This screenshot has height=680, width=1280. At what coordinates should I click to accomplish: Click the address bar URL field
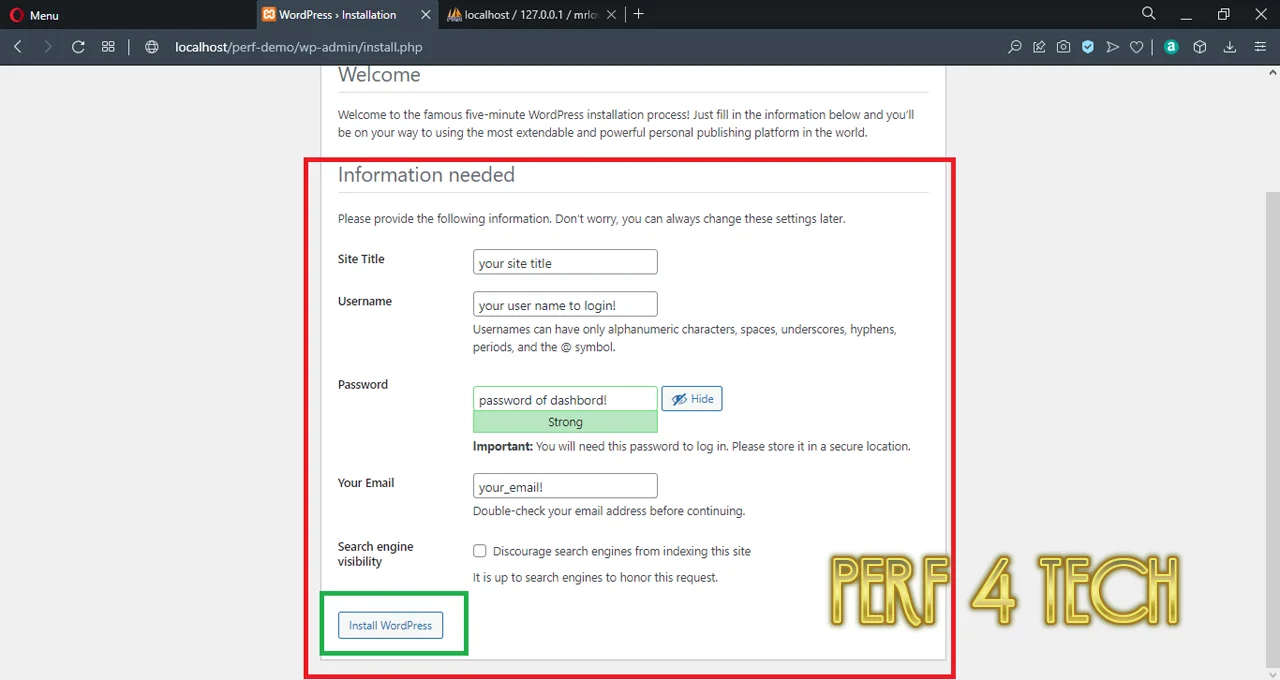coord(580,47)
